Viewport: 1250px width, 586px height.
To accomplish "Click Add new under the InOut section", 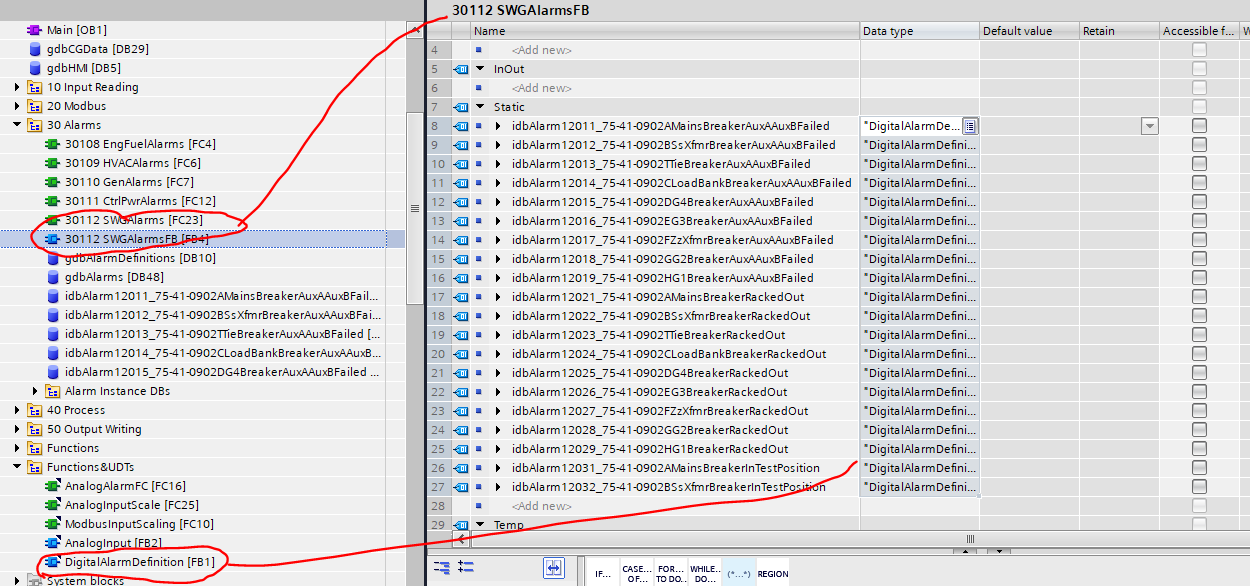I will (x=541, y=88).
